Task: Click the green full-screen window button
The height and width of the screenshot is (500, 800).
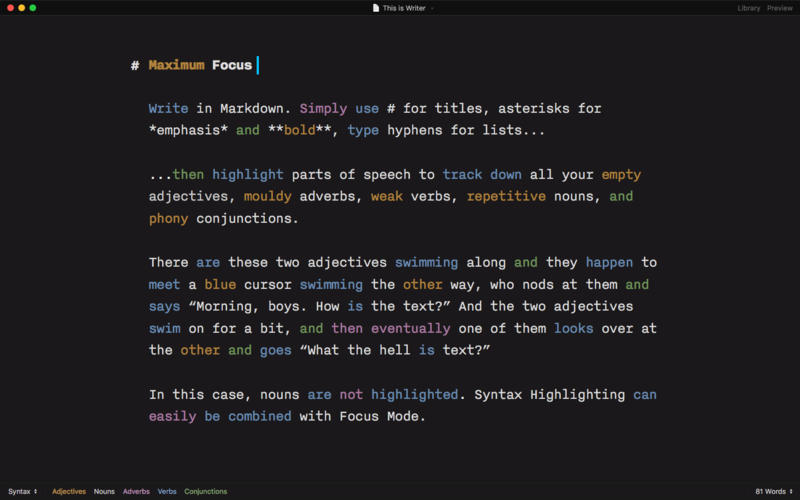Action: pos(33,8)
